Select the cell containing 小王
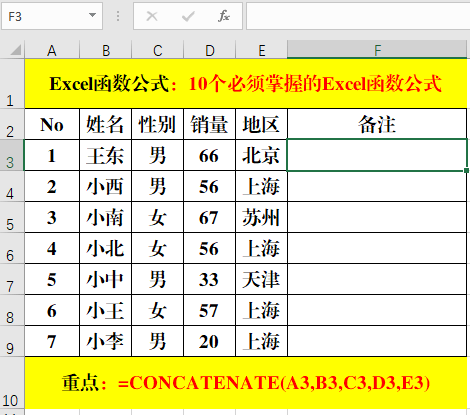Screen dimensions: 470x415 coord(106,310)
